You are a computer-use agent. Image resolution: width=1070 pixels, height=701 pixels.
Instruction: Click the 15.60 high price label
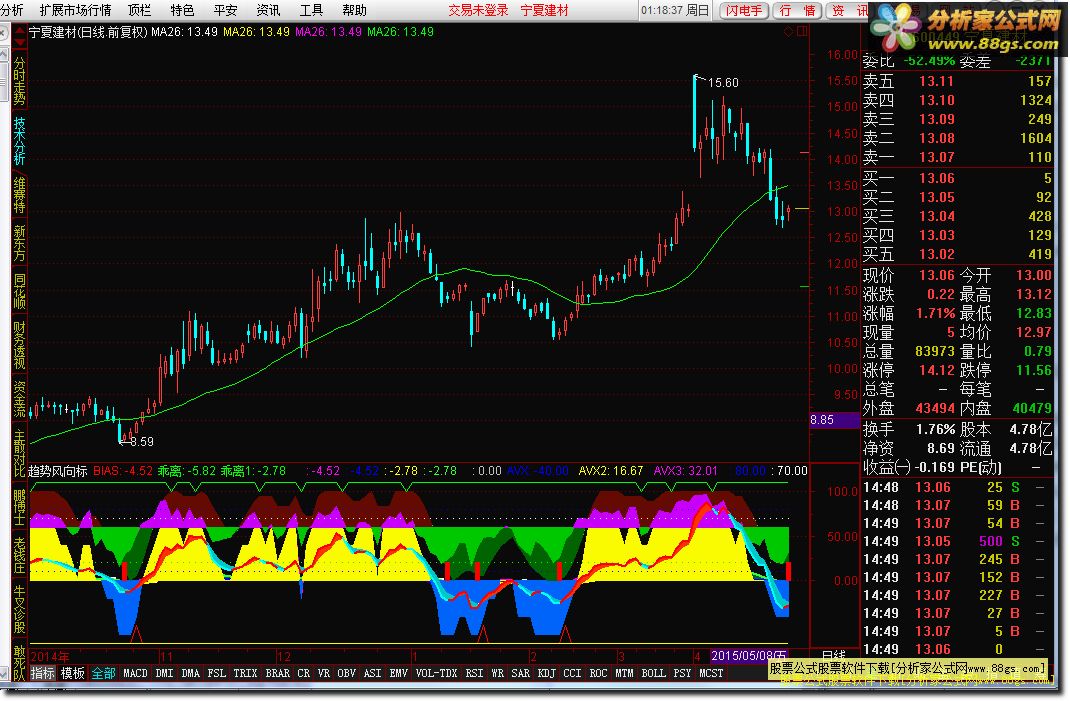click(723, 83)
